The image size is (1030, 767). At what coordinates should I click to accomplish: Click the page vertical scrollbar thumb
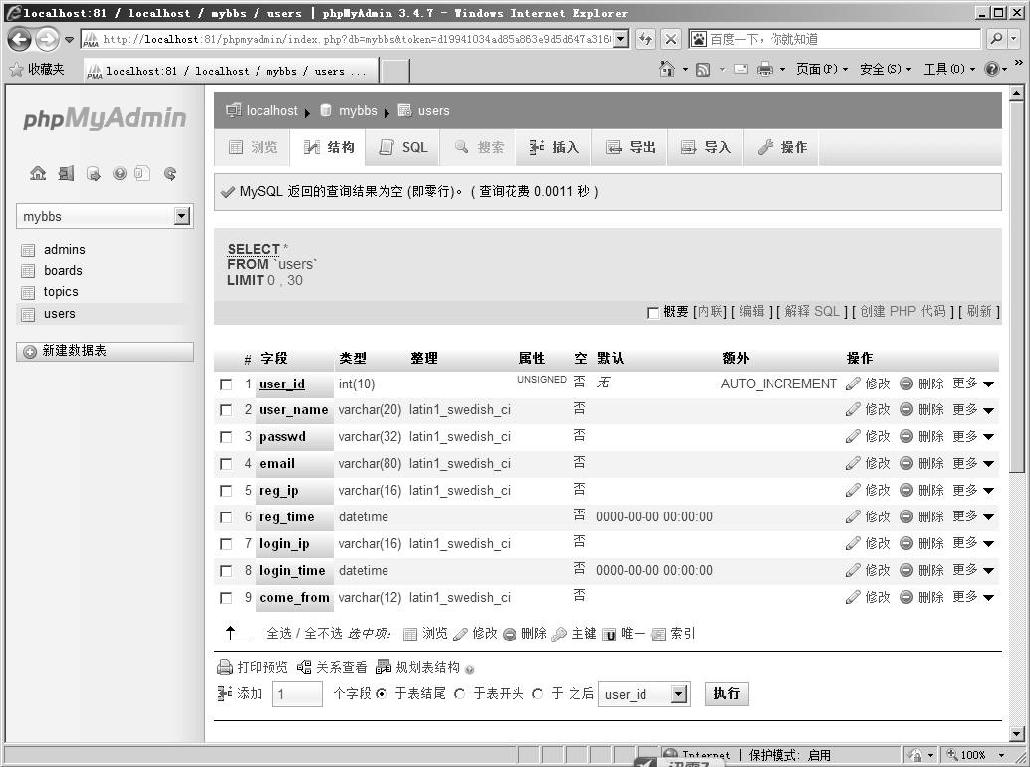pyautogui.click(x=1016, y=288)
